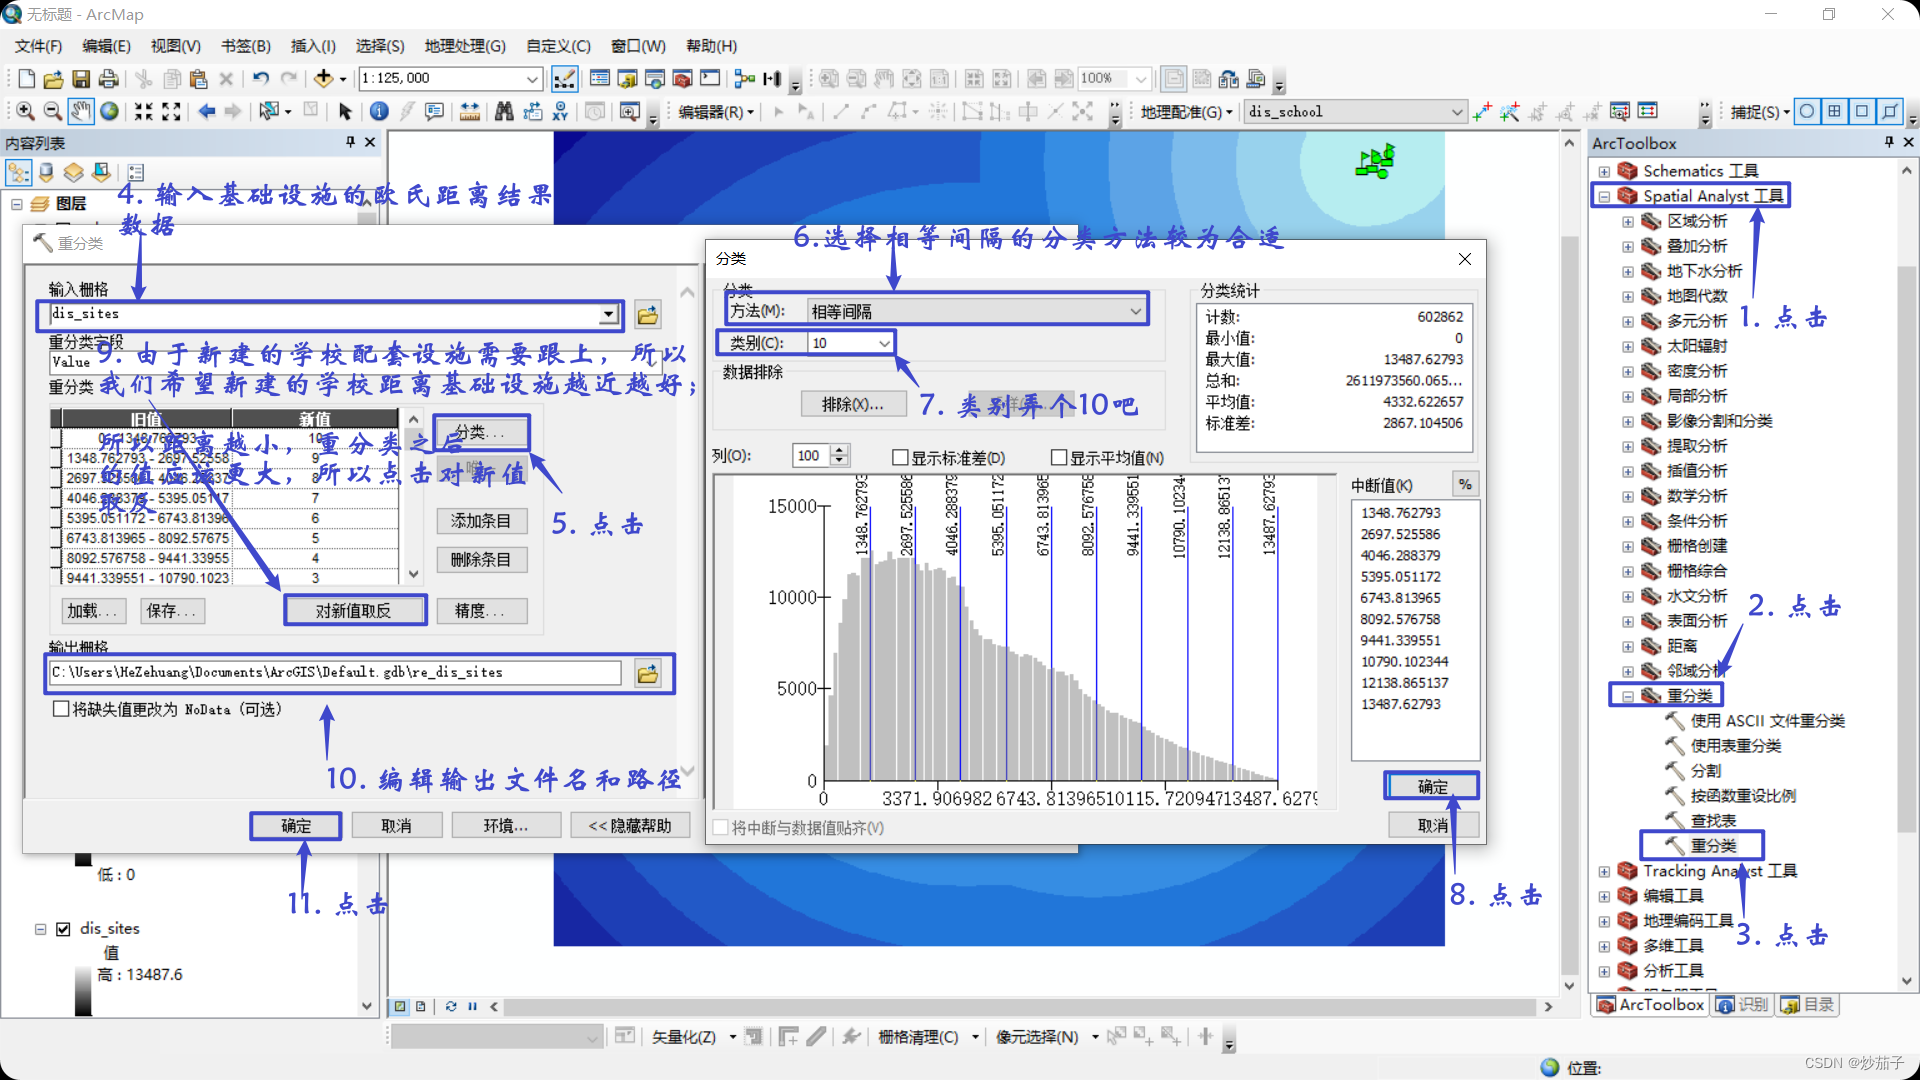Open the Find binoculars tool

tap(504, 111)
